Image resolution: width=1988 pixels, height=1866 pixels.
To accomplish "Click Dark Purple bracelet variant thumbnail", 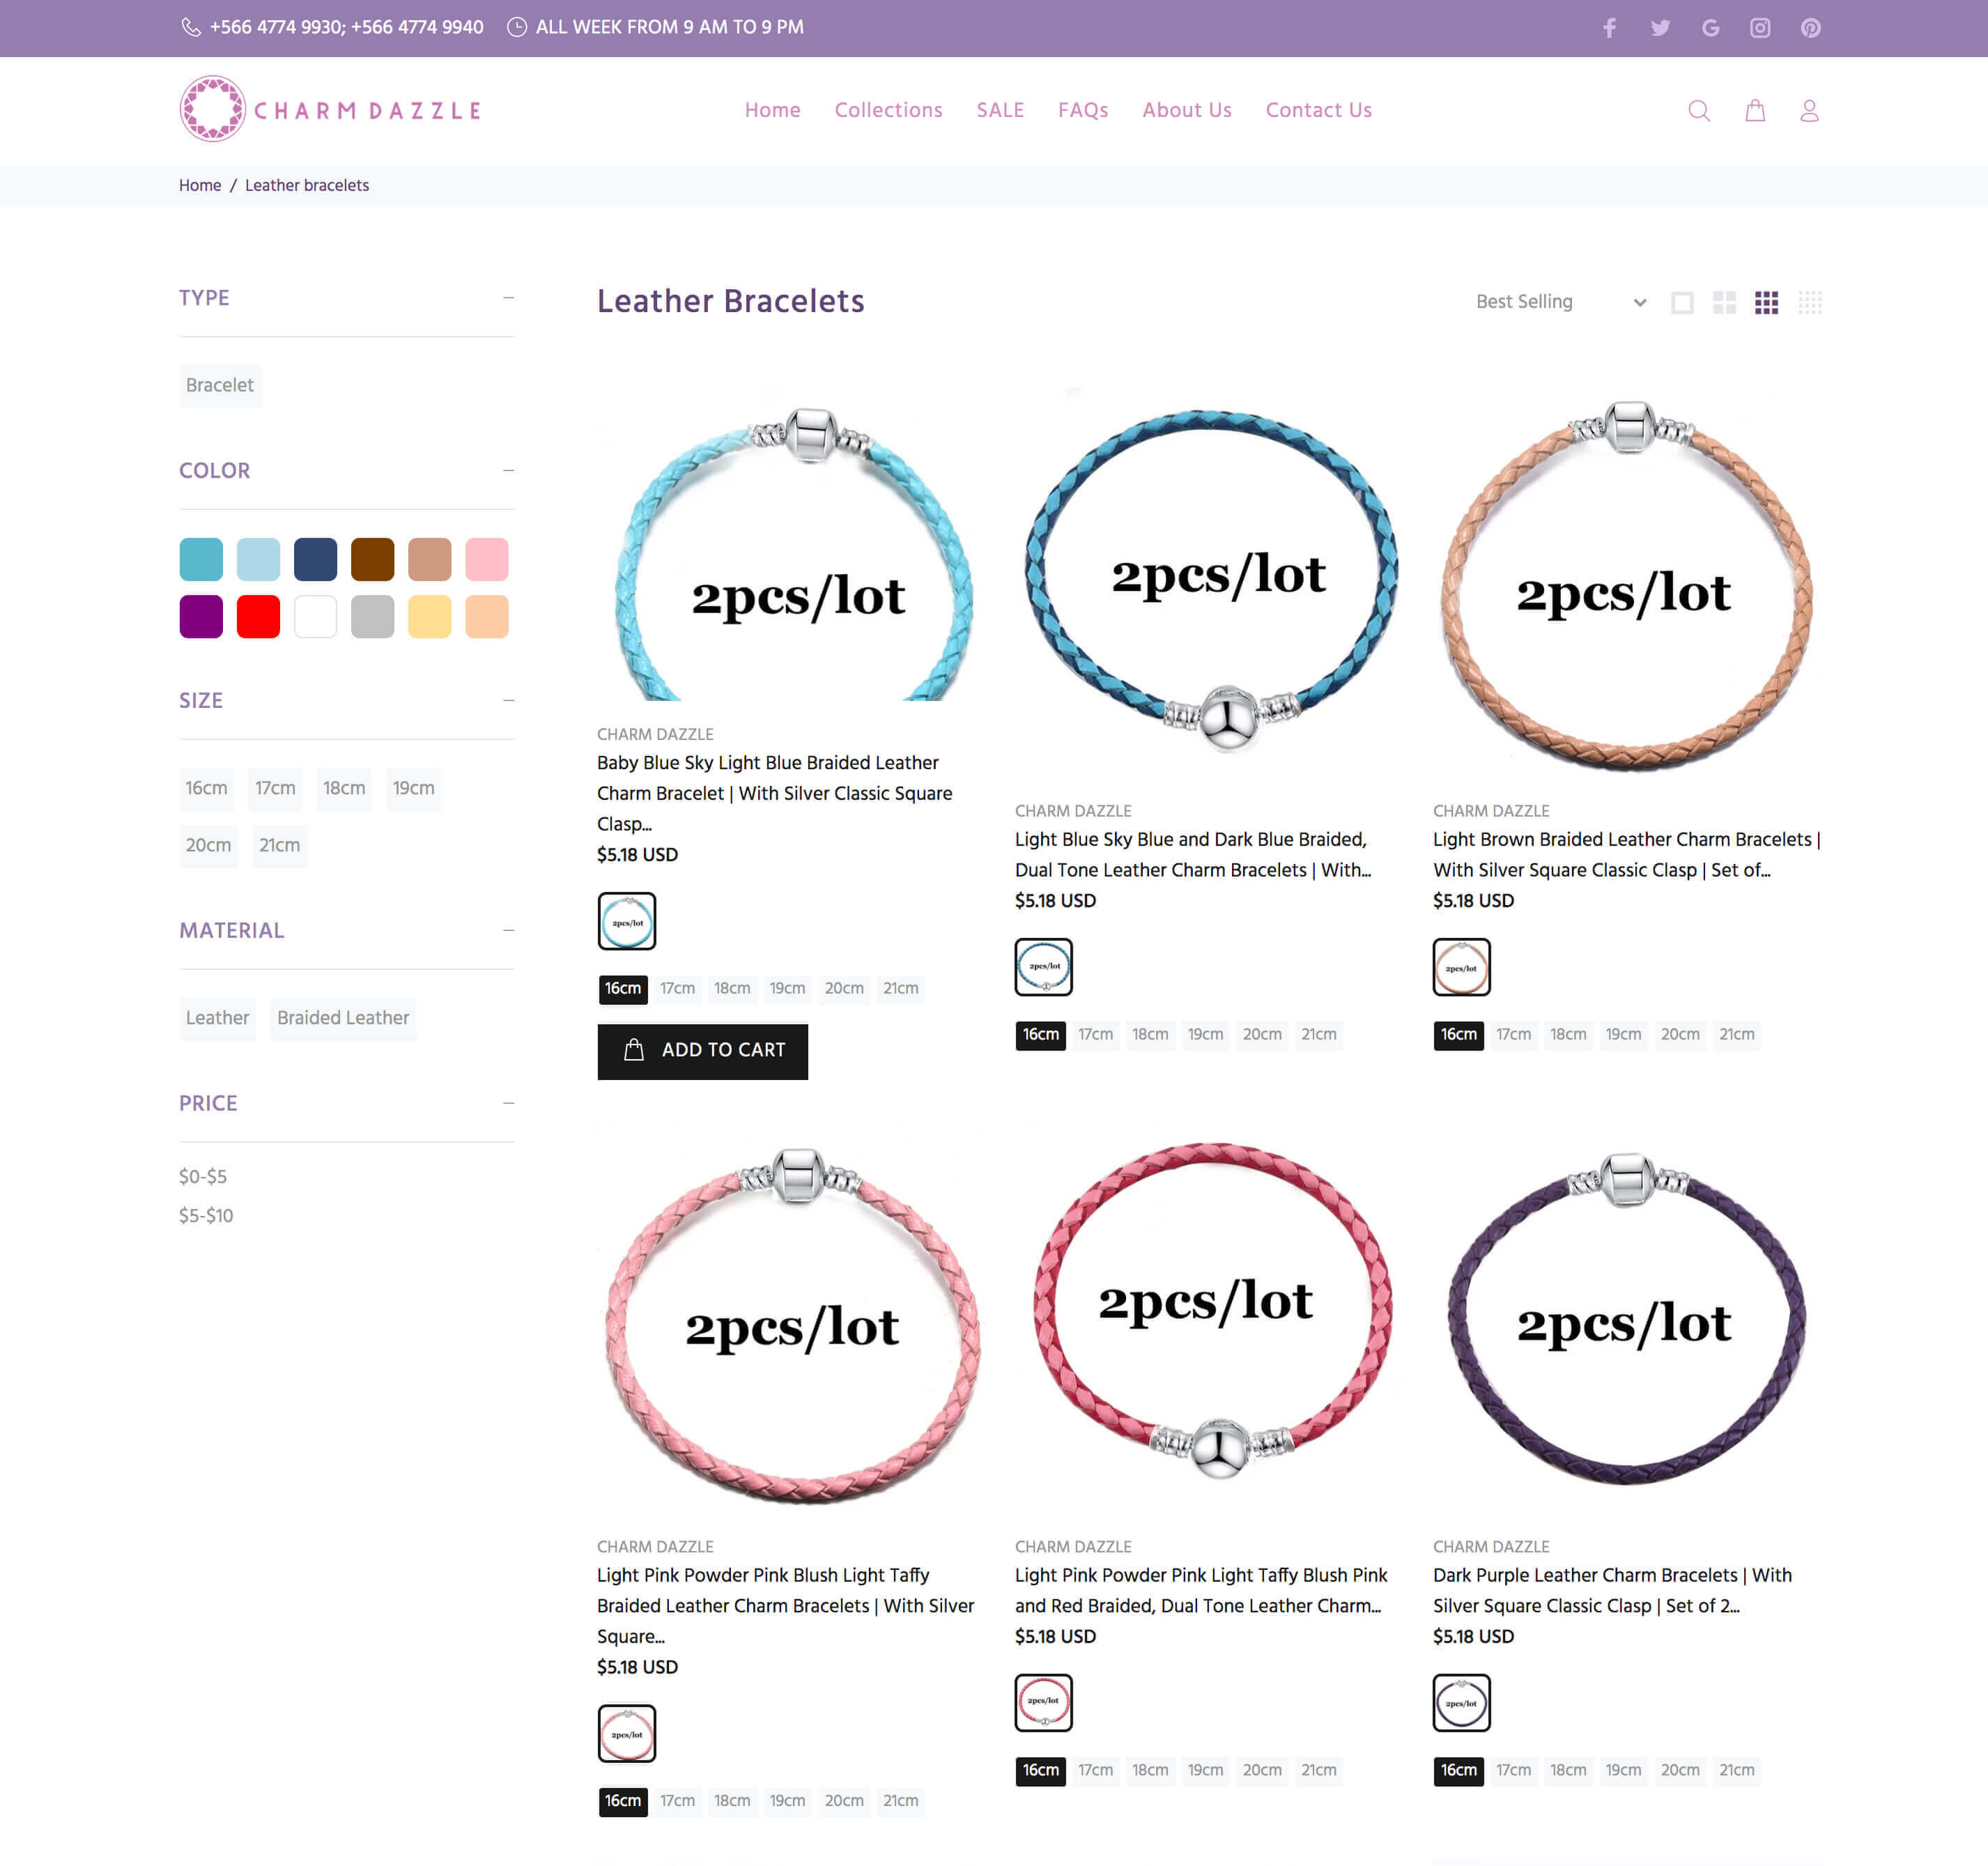I will [1461, 1702].
